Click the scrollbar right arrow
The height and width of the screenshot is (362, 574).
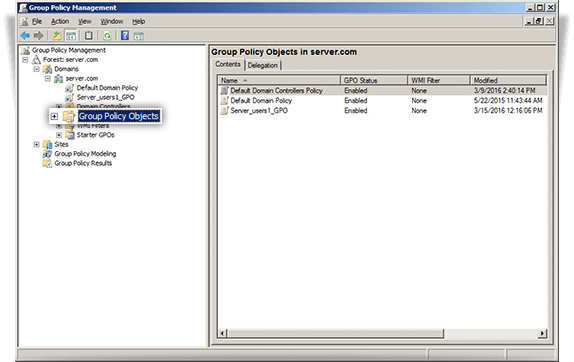tap(542, 333)
